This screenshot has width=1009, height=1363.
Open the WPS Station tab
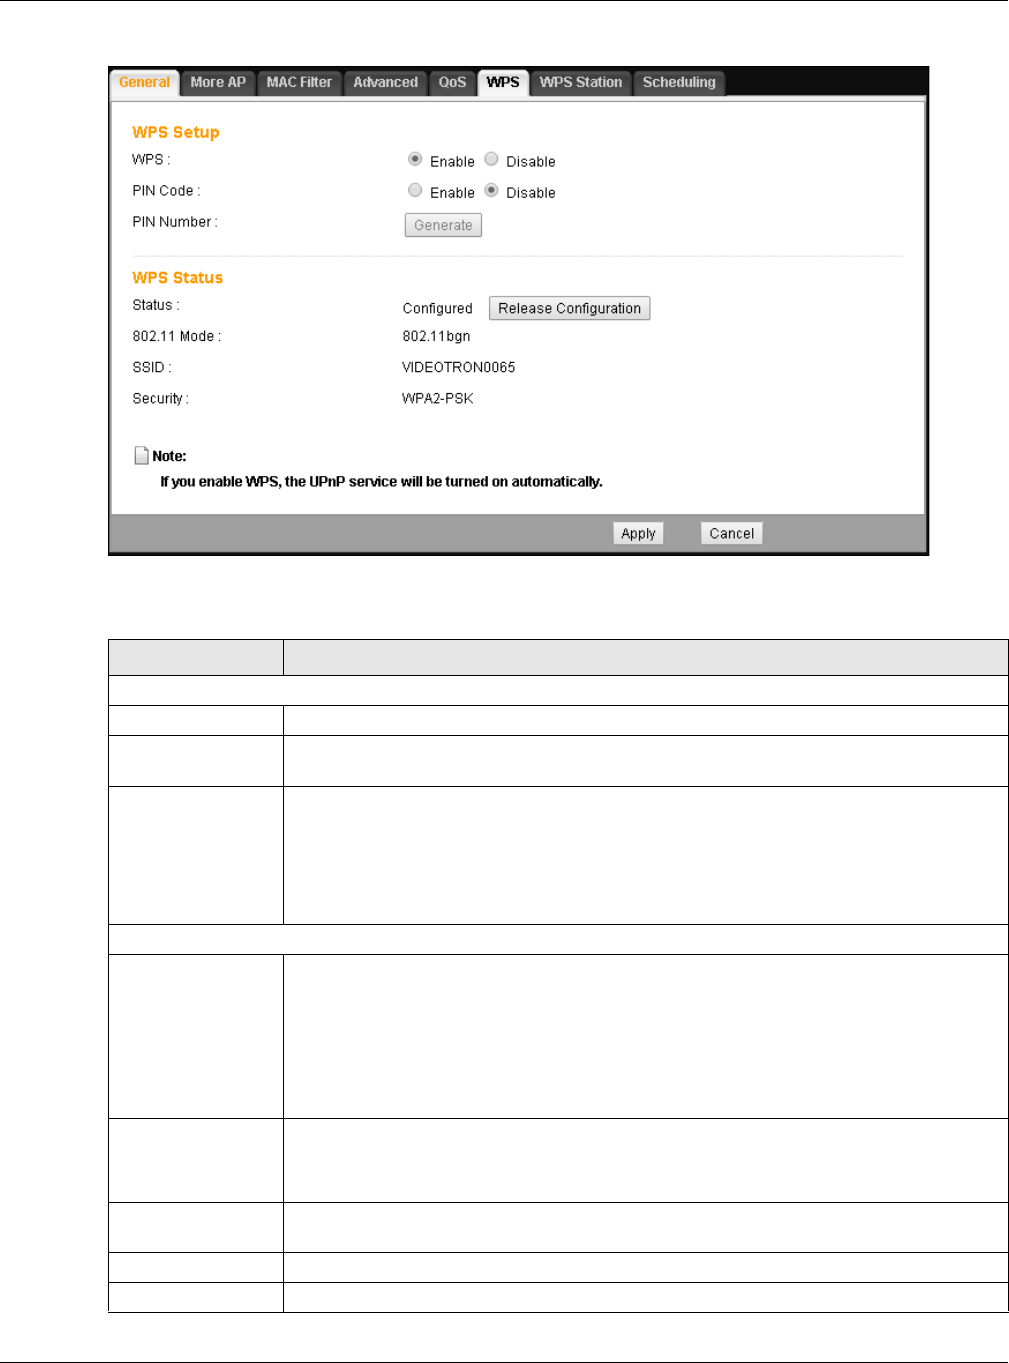[x=580, y=83]
